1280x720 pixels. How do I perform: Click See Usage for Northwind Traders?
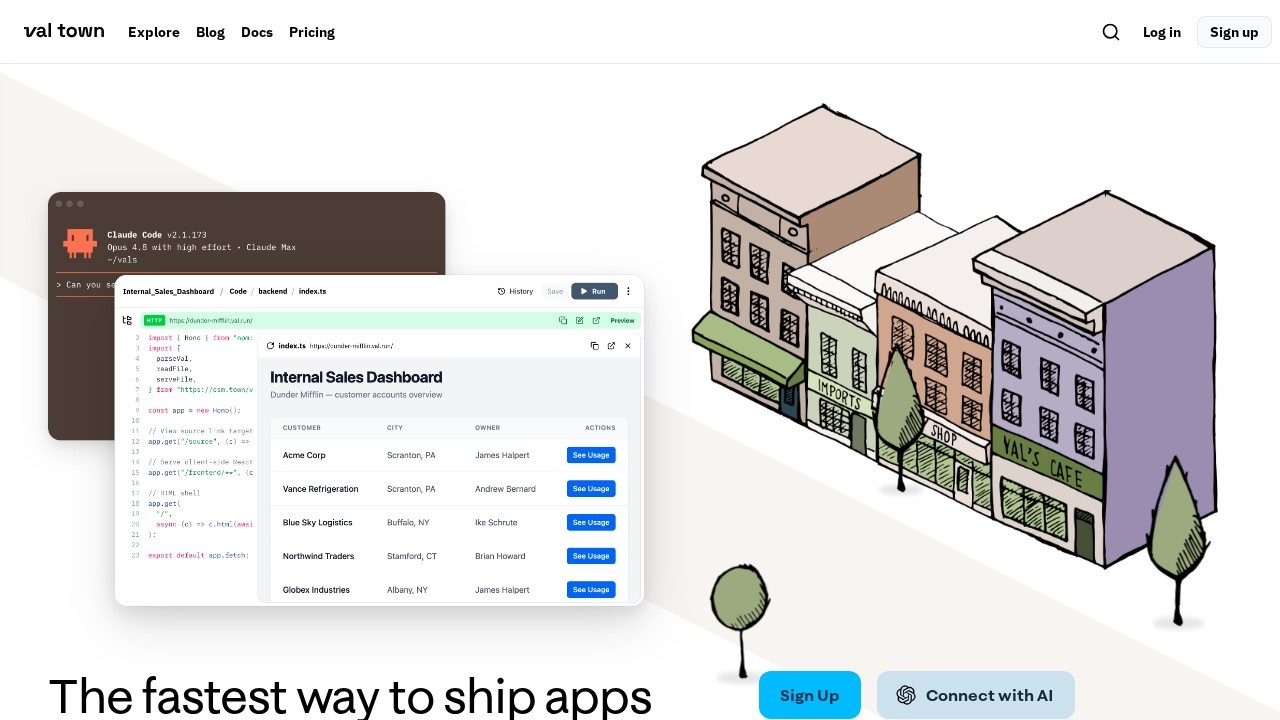[591, 556]
